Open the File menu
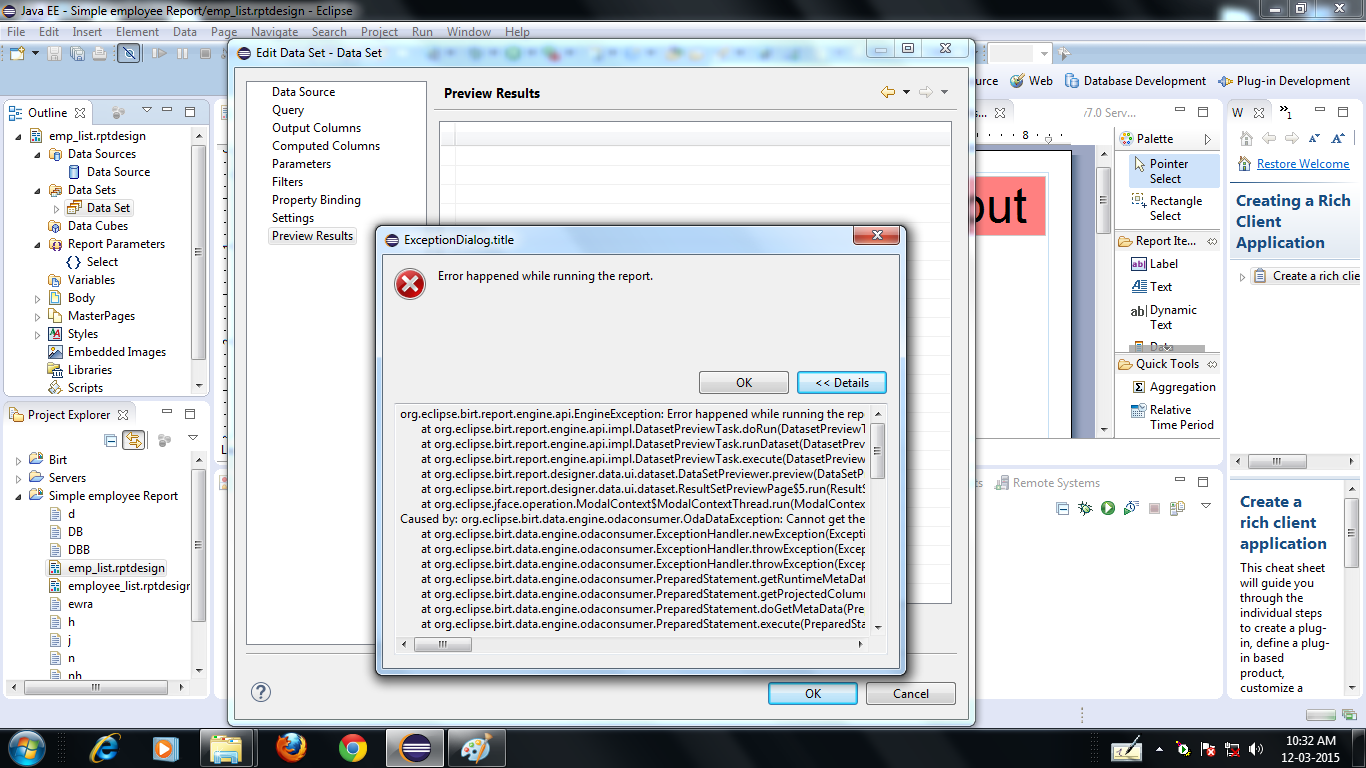 coord(16,32)
